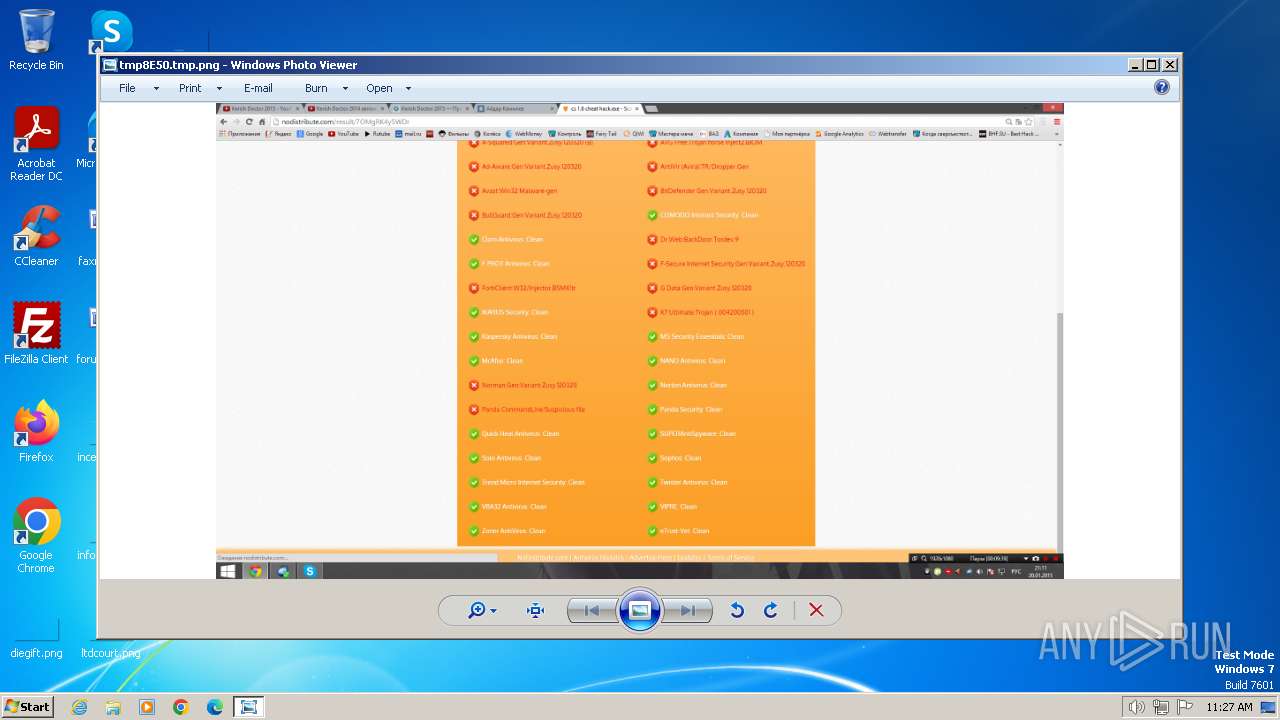Open File Explorer from taskbar
This screenshot has width=1280, height=720.
pos(113,707)
